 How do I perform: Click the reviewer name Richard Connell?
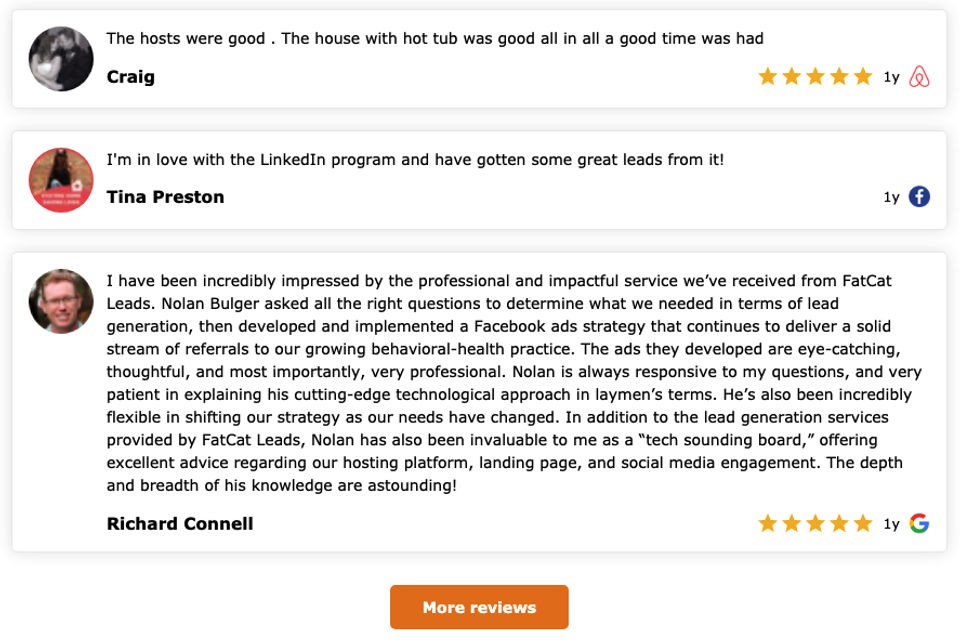tap(180, 524)
